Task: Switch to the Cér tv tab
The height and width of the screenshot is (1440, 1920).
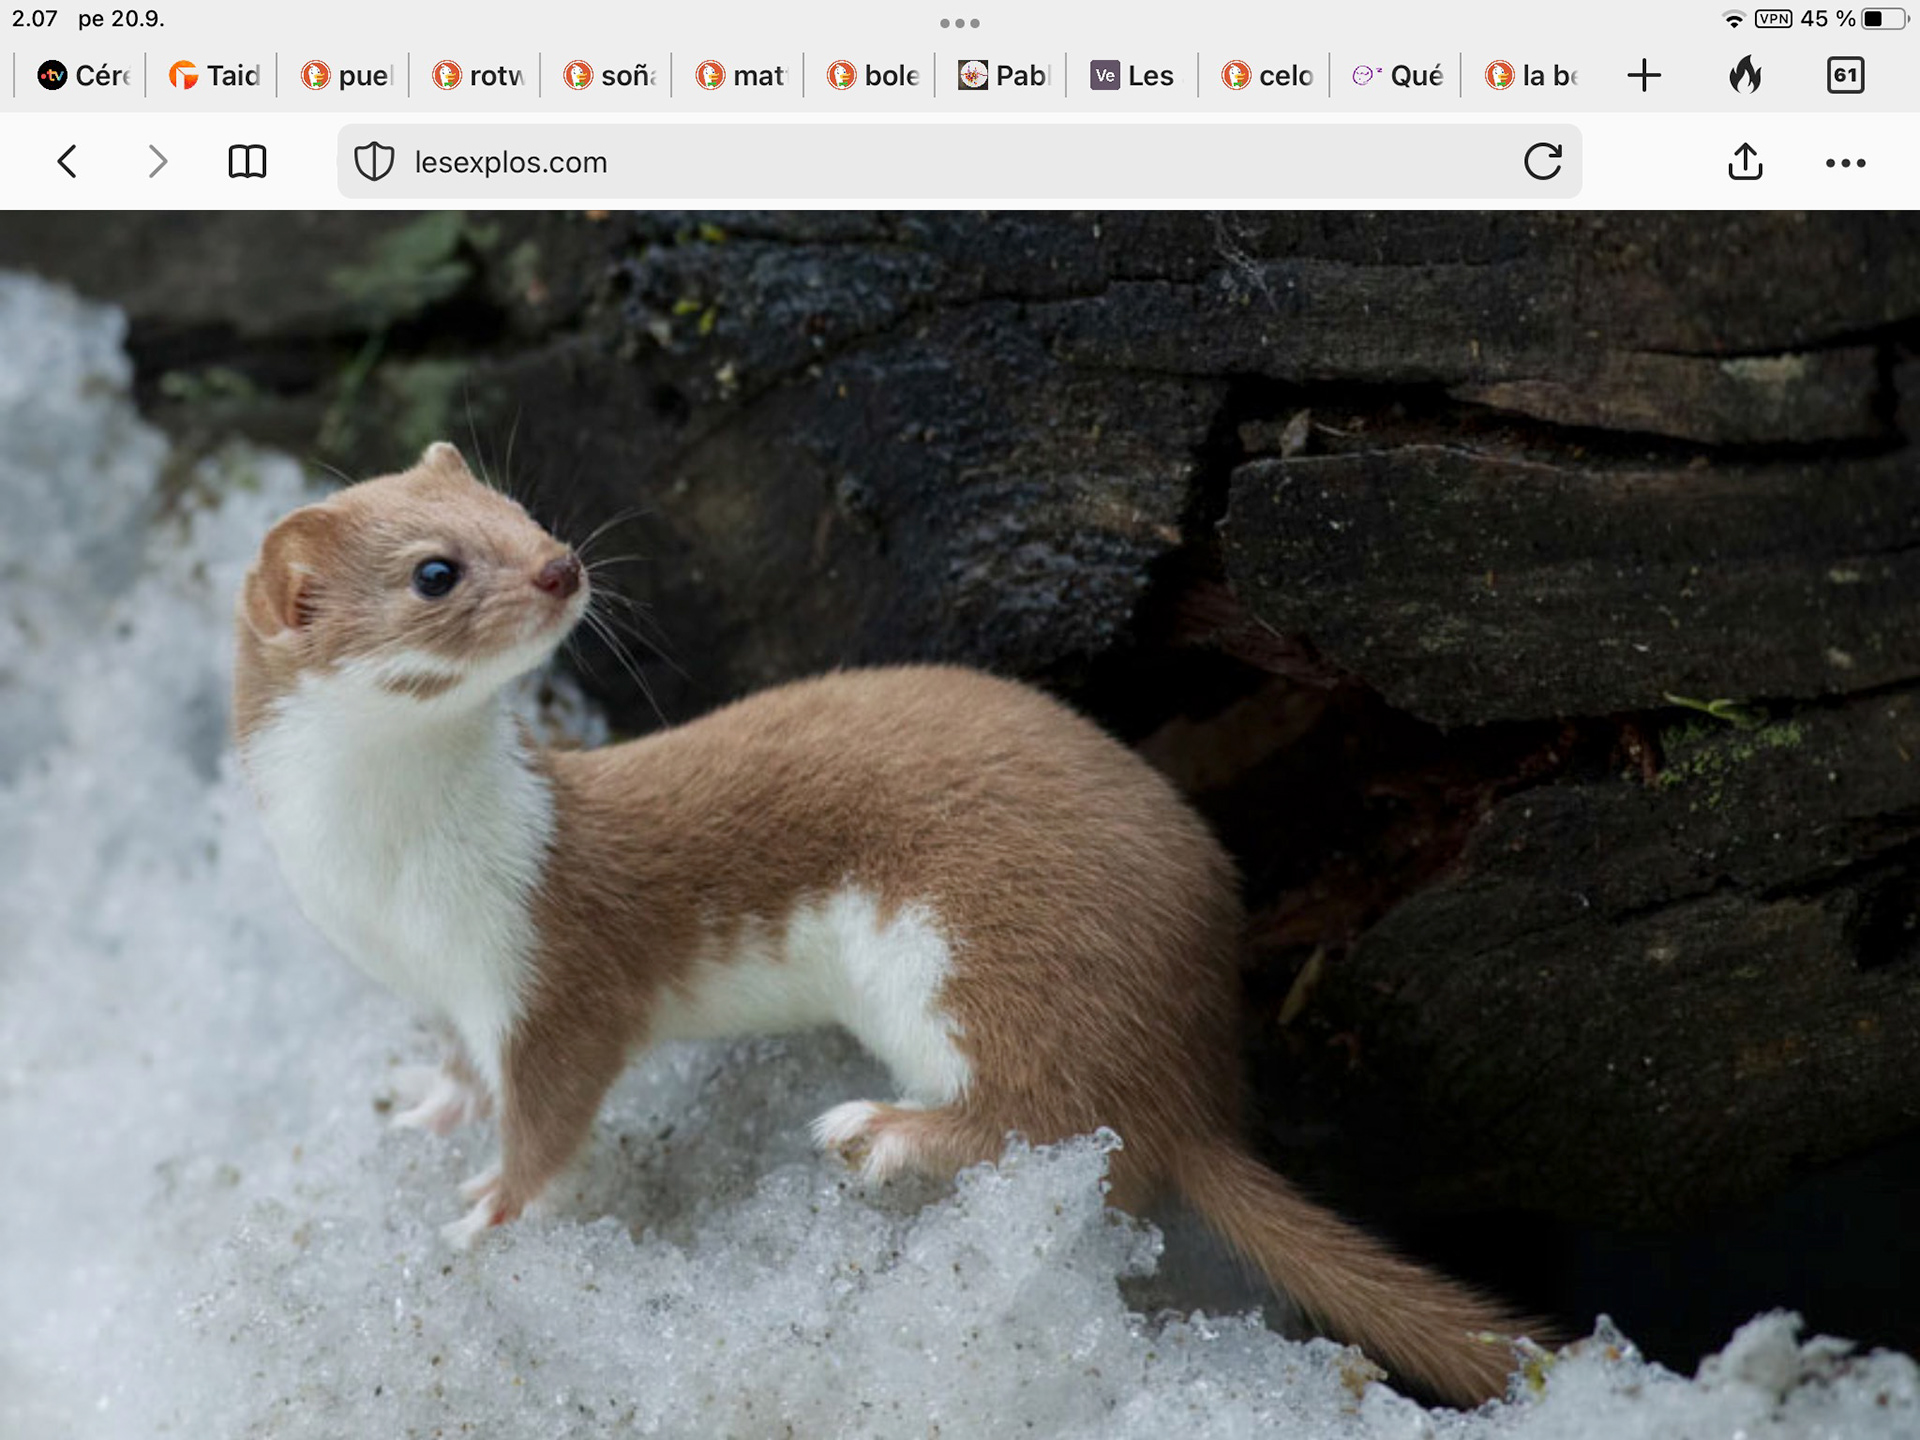Action: tap(84, 75)
